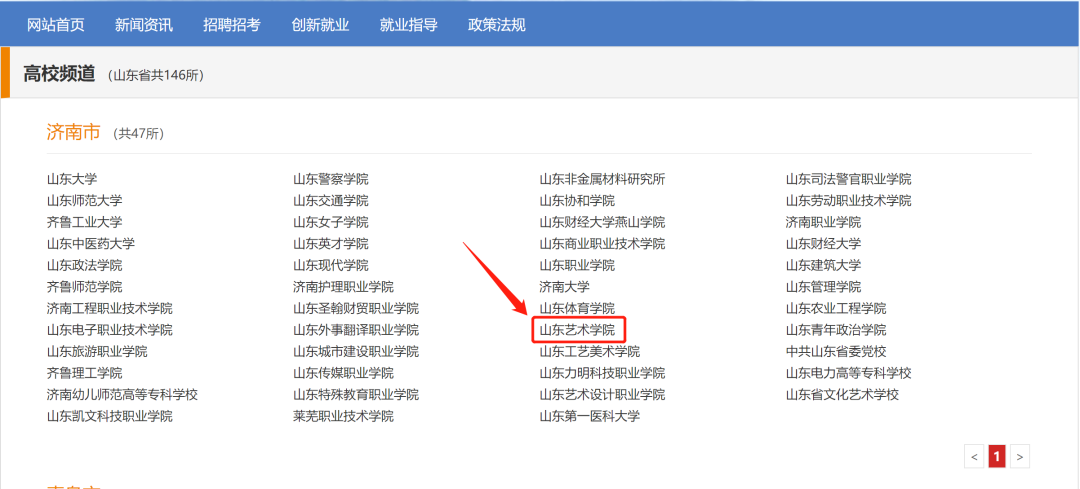Click 山东英才学院 link
The image size is (1080, 489).
pyautogui.click(x=331, y=244)
